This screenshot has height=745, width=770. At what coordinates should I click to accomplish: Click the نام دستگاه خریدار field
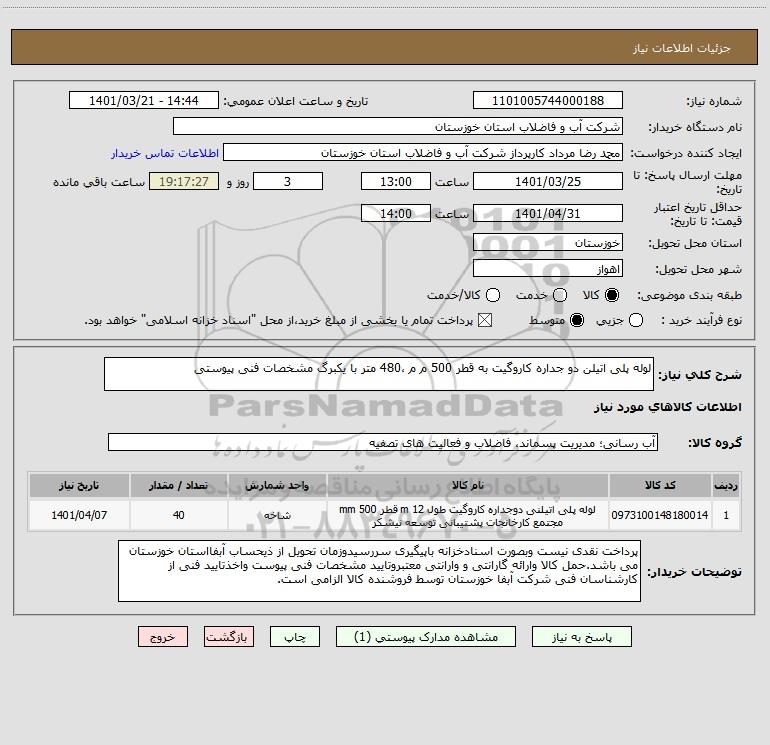398,127
